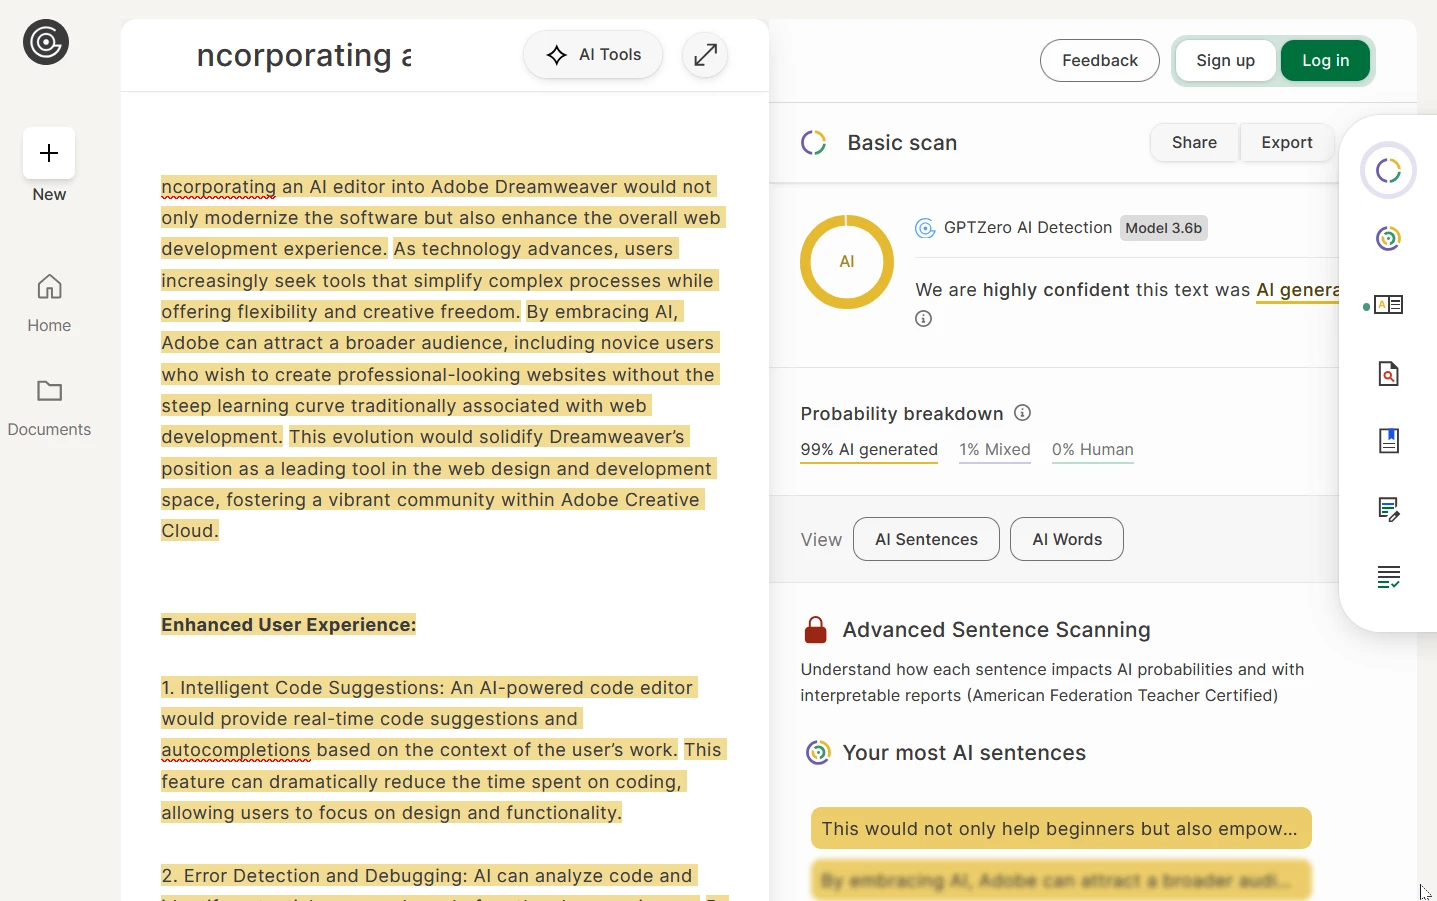Click the 'Basic scan' title

[902, 143]
